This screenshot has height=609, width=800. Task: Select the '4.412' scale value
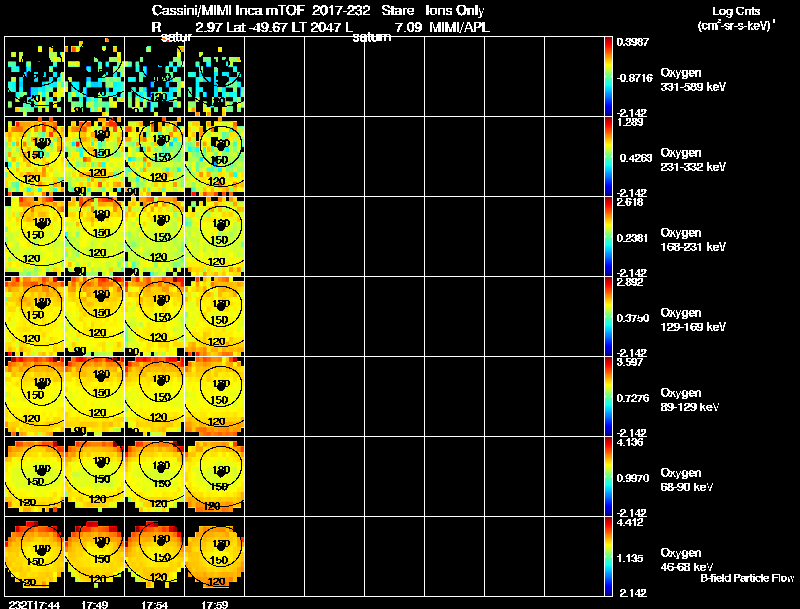(x=630, y=522)
